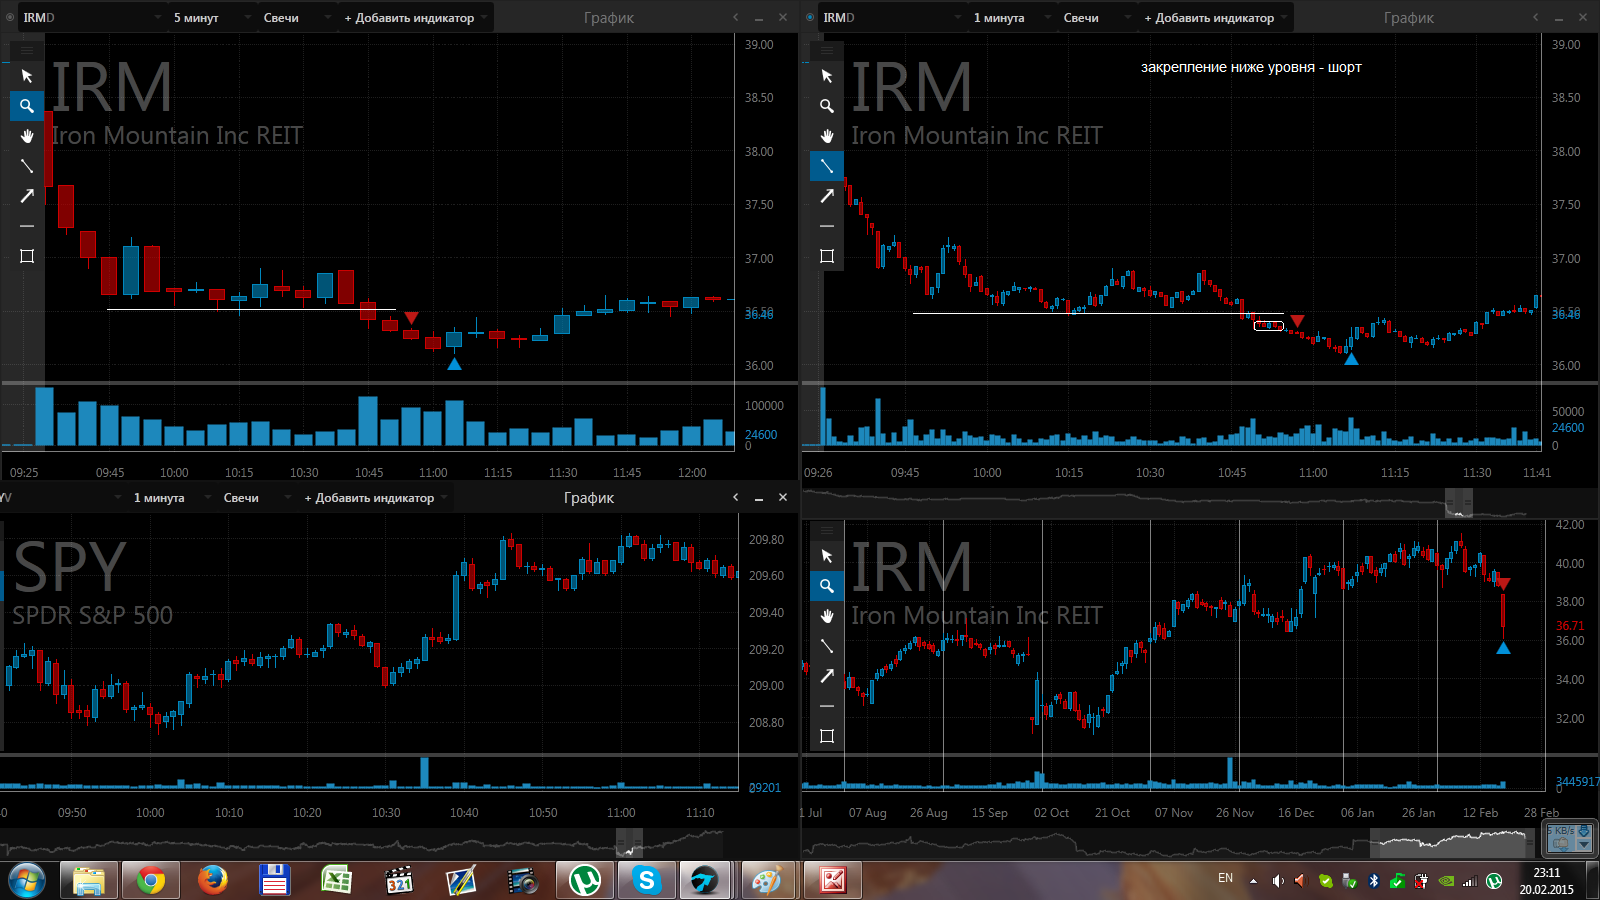Grab navigator range slider under SPY chart
Screen dimensions: 1600x900
pos(629,843)
